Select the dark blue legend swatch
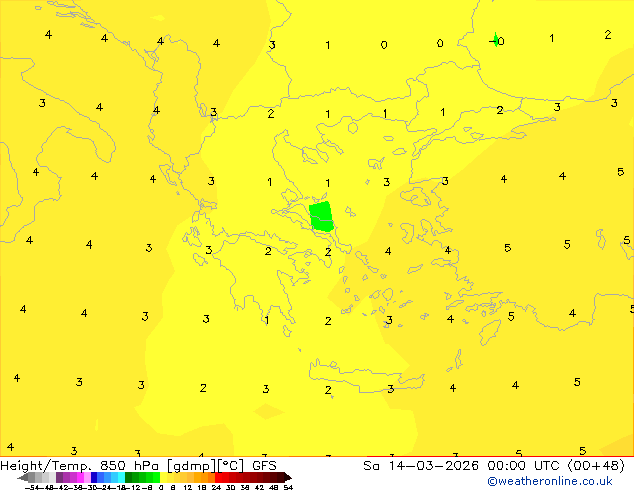The image size is (634, 490). click(x=94, y=477)
